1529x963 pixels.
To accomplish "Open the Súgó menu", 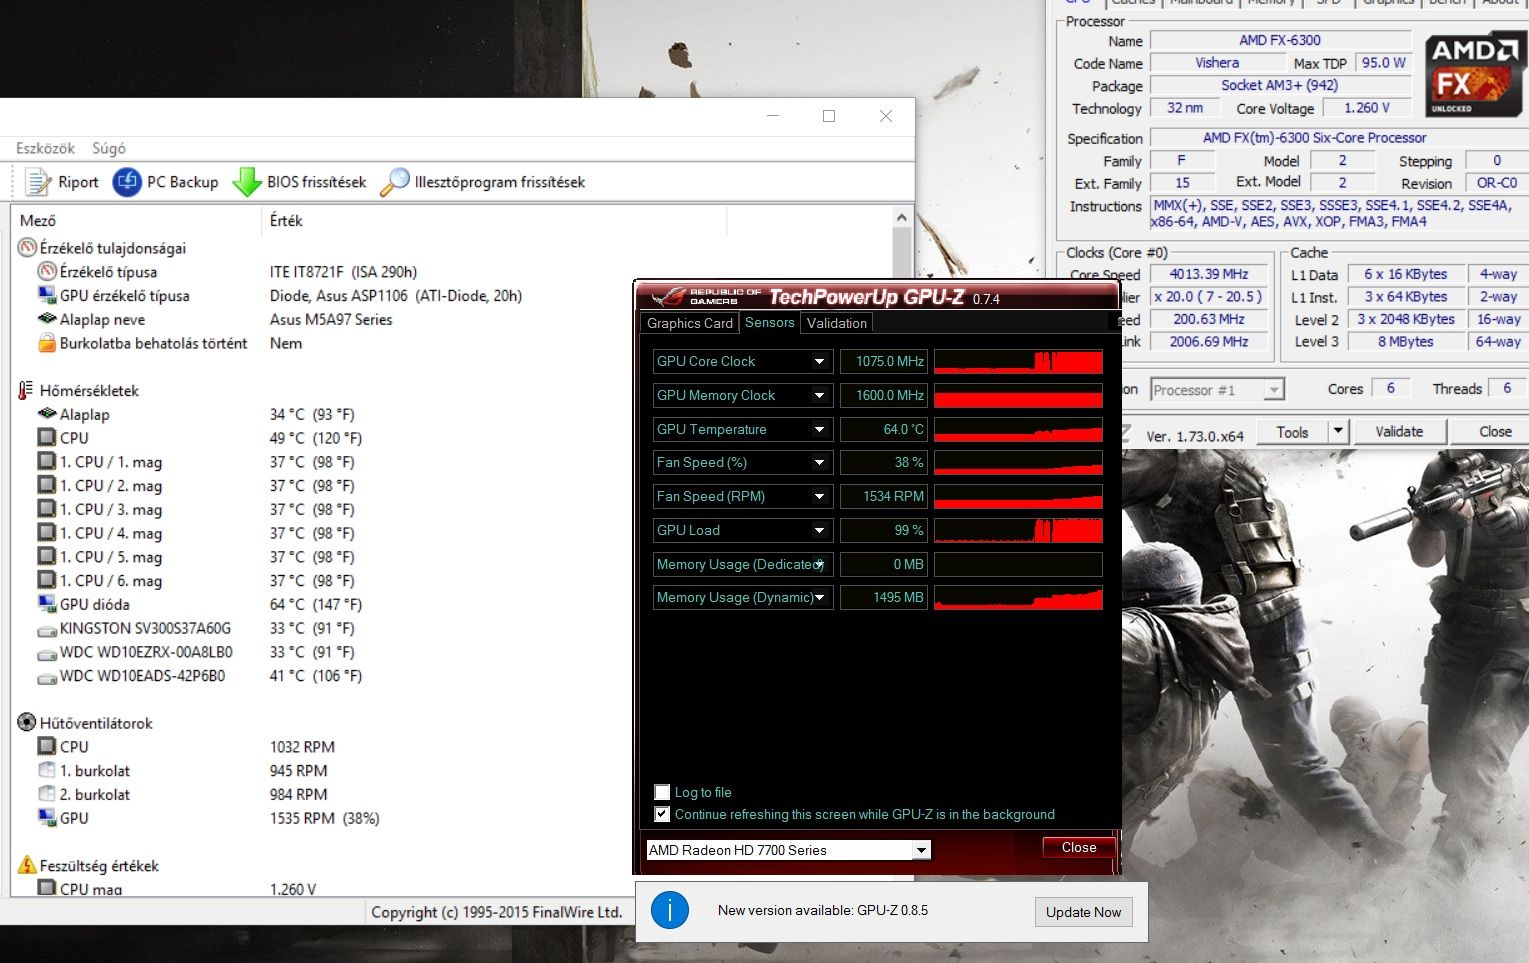I will [x=109, y=148].
